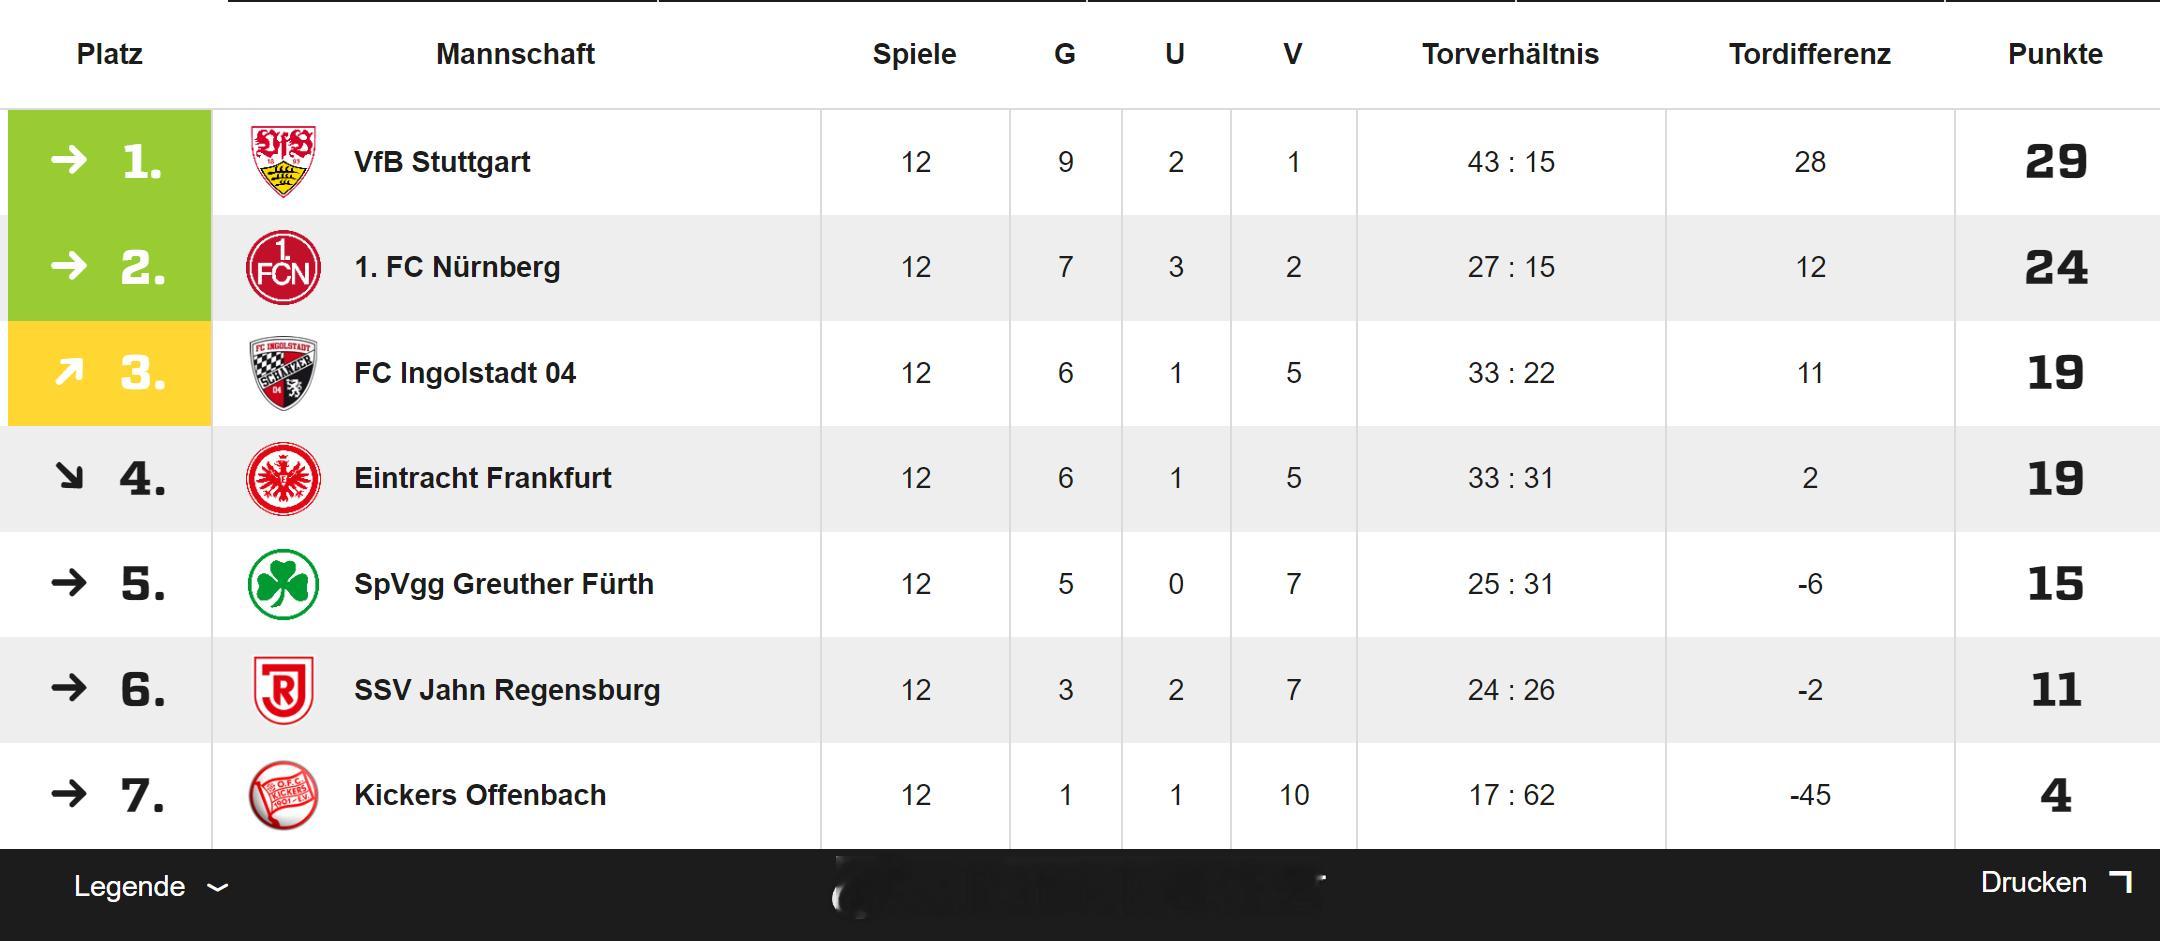Click the VfB Stuttgart club crest
The image size is (2160, 941).
click(283, 162)
